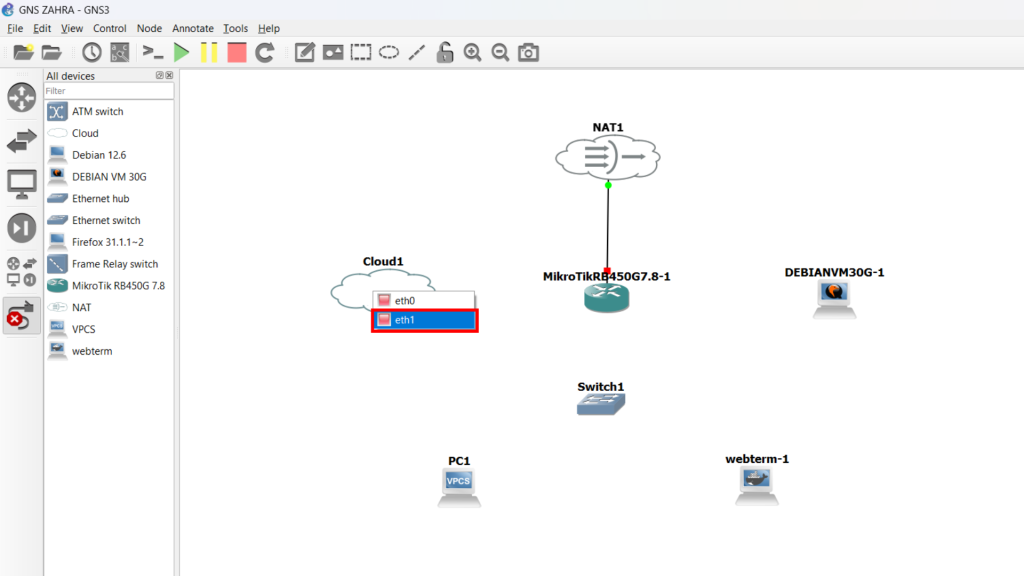1024x576 pixels.
Task: Click the add a link cable icon
Action: [x=21, y=317]
